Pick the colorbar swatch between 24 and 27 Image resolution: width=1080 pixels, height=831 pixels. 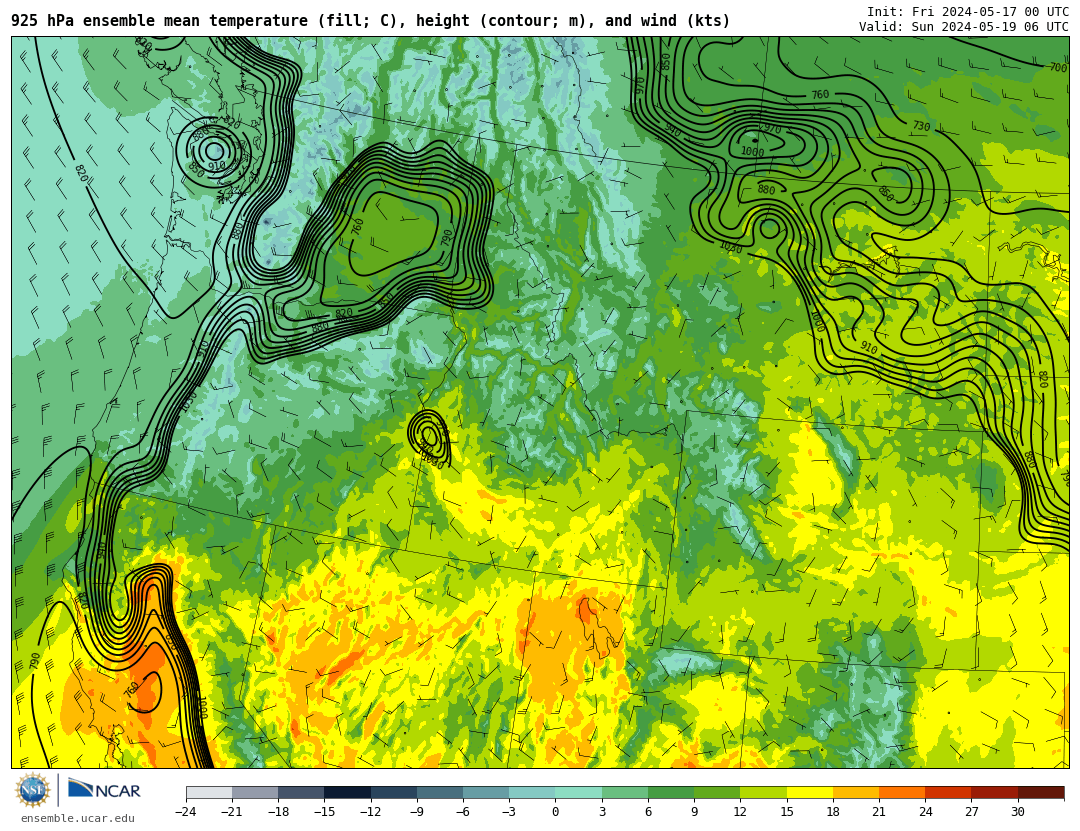point(948,792)
